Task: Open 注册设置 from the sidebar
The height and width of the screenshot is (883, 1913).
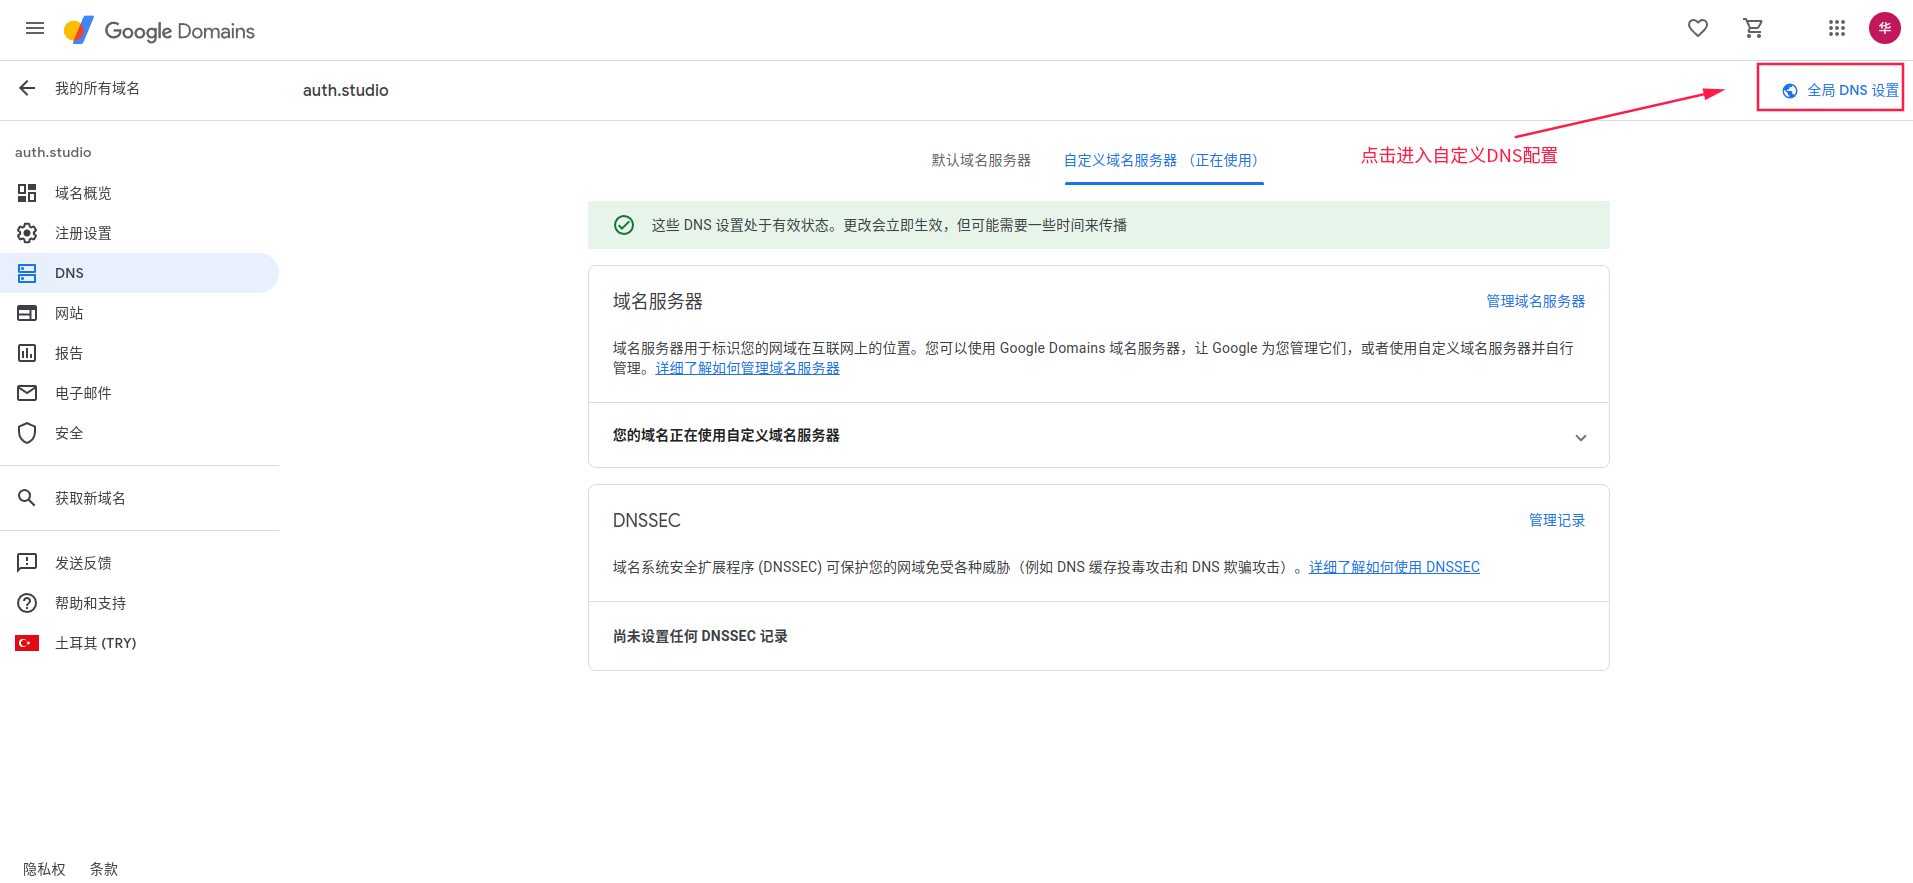Action: [x=83, y=233]
